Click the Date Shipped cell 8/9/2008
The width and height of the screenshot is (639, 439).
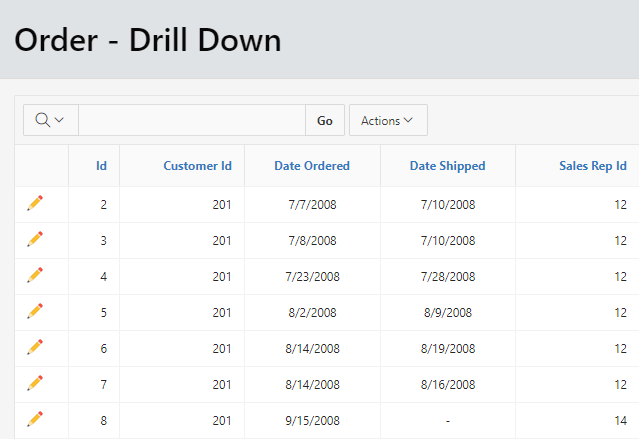(x=447, y=312)
